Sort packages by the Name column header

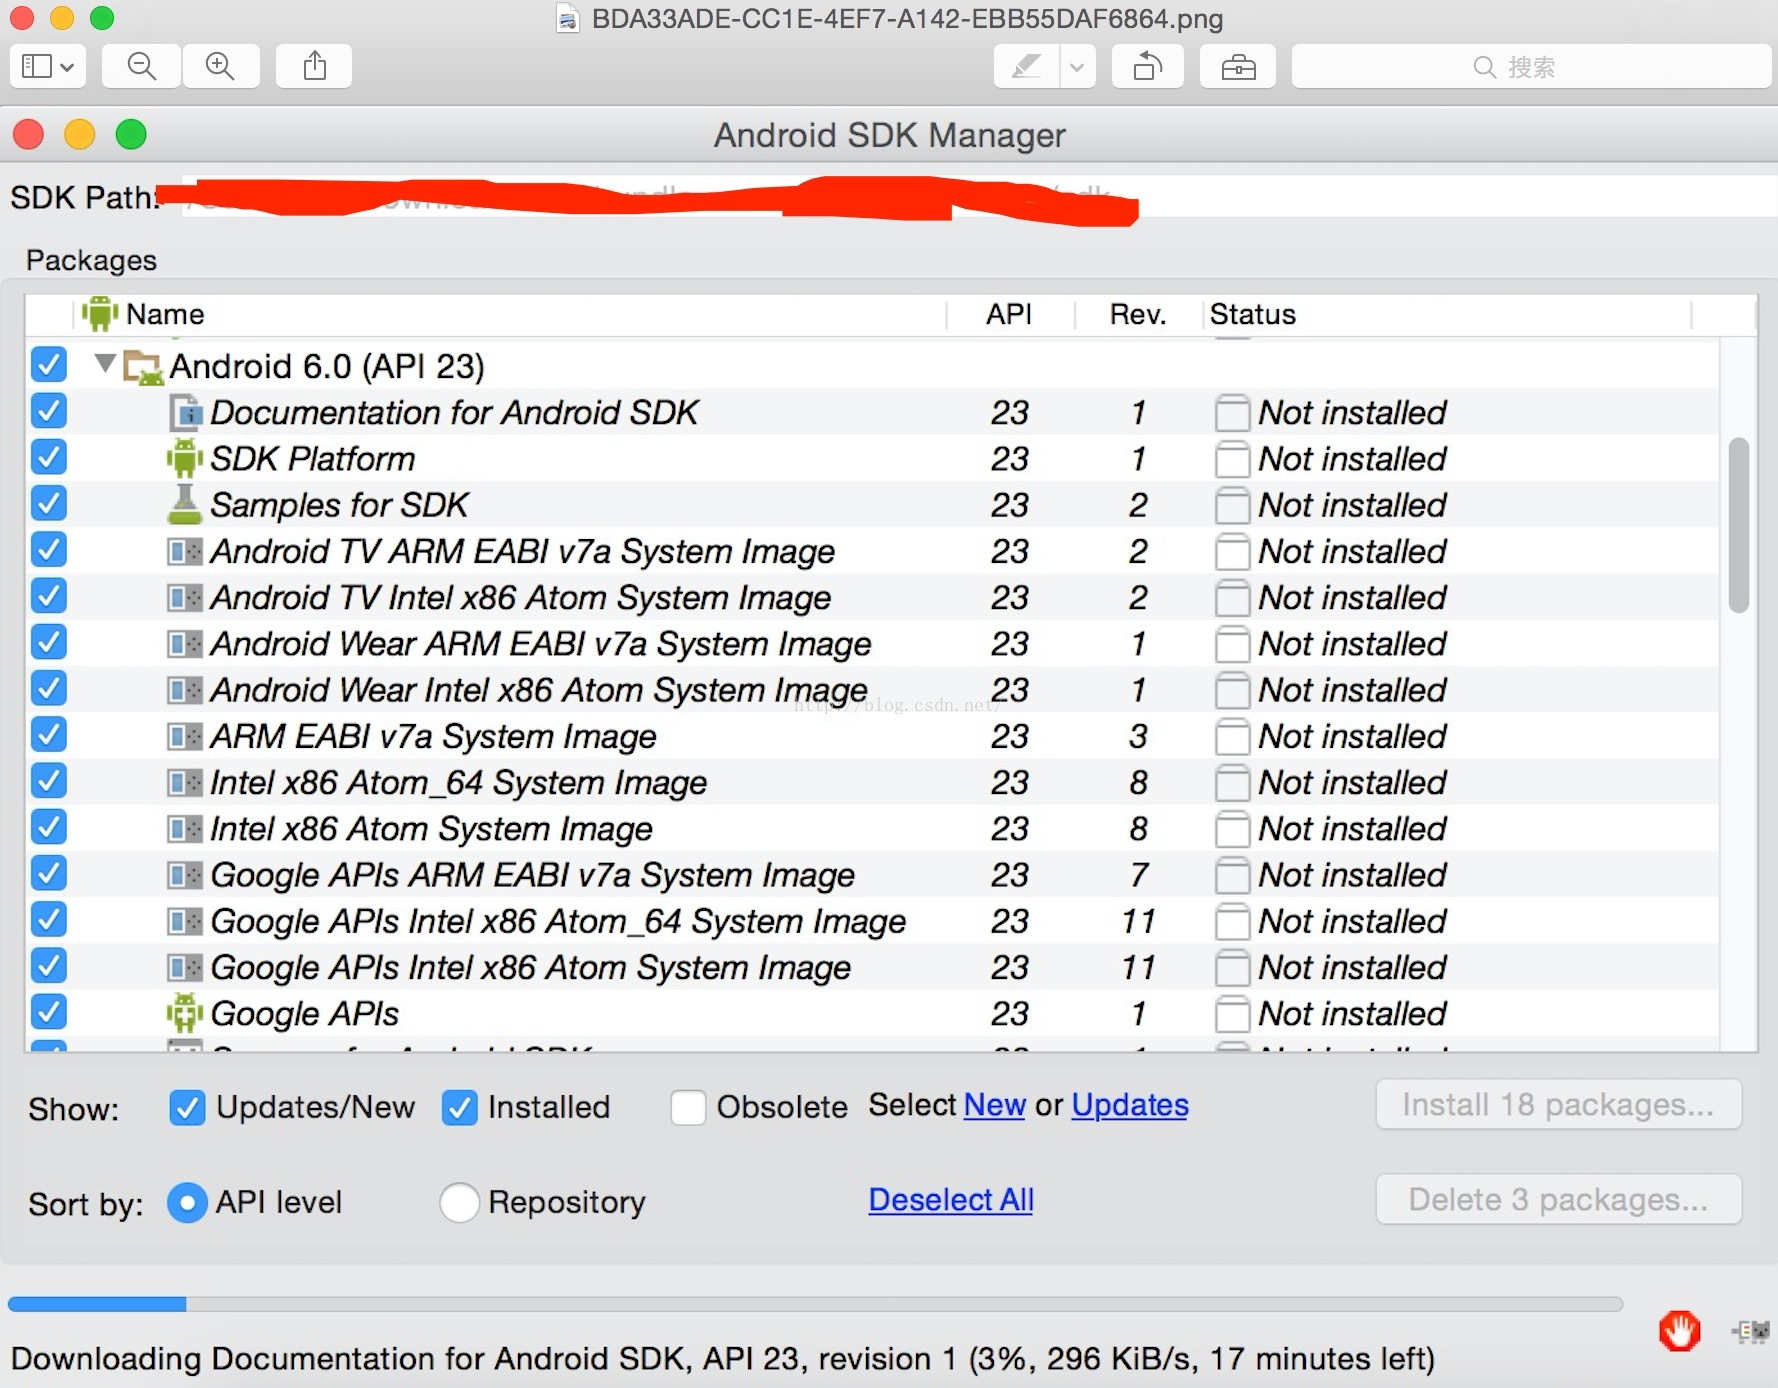pos(510,314)
